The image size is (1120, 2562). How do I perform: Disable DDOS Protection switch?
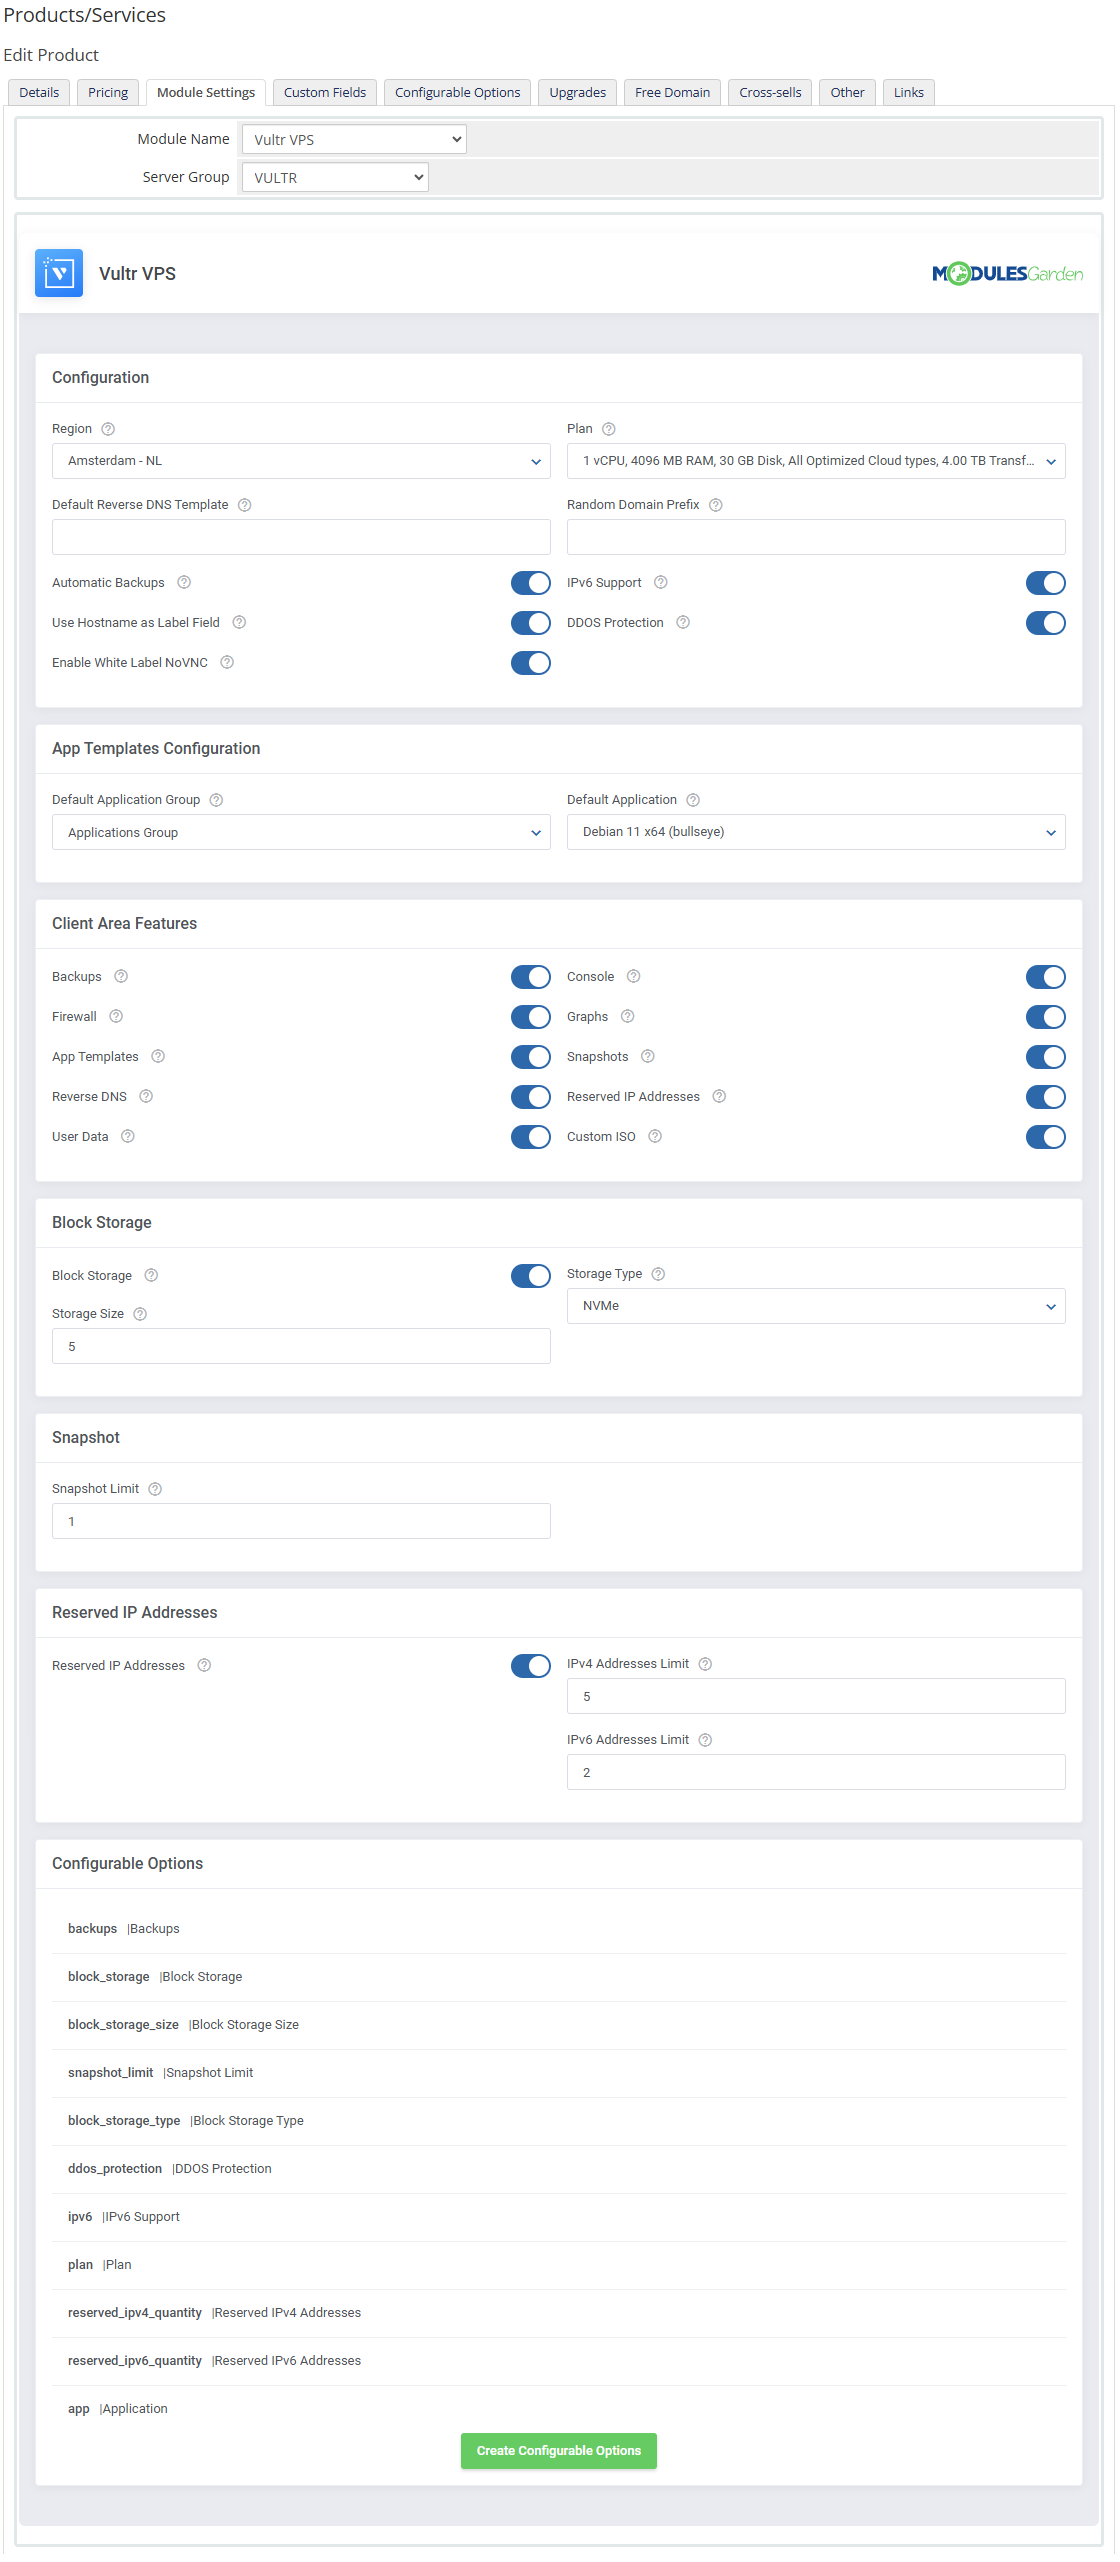1045,623
